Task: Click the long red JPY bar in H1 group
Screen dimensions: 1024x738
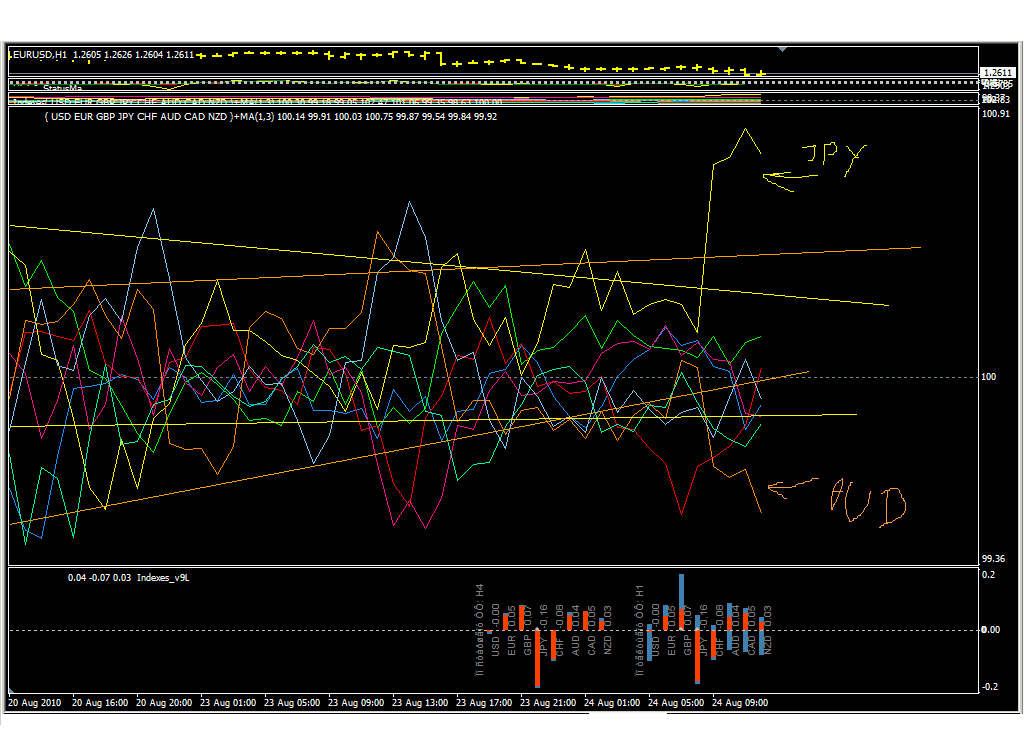Action: tap(697, 656)
